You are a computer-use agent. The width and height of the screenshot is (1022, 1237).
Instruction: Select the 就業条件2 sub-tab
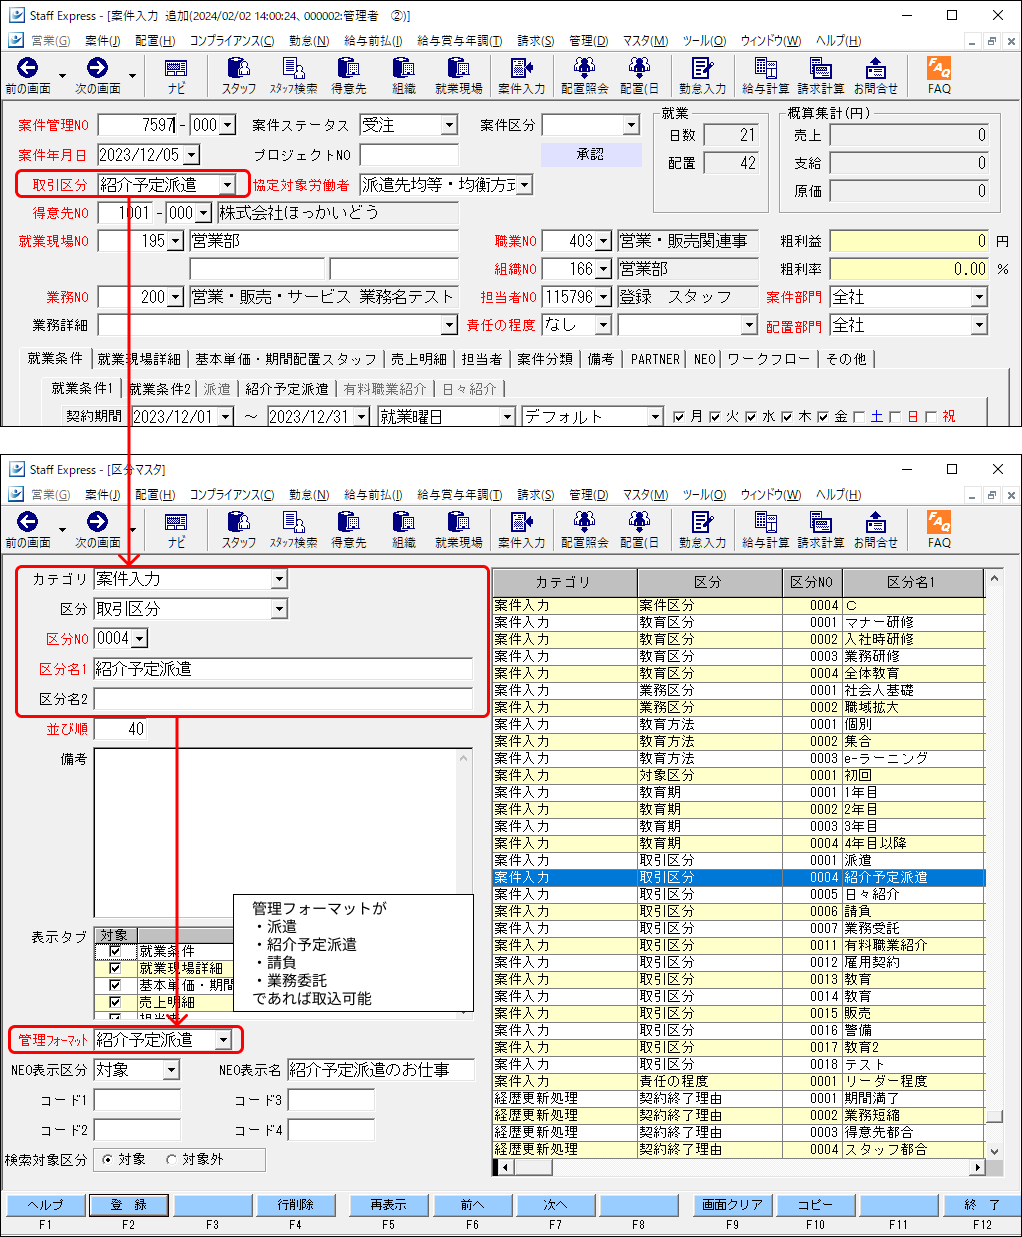pos(159,389)
